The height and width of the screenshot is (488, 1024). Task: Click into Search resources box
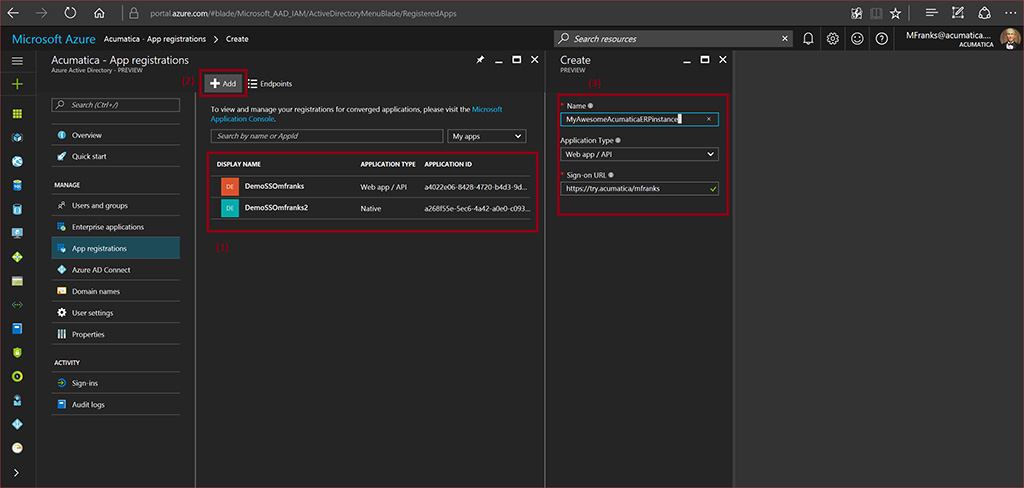(673, 39)
